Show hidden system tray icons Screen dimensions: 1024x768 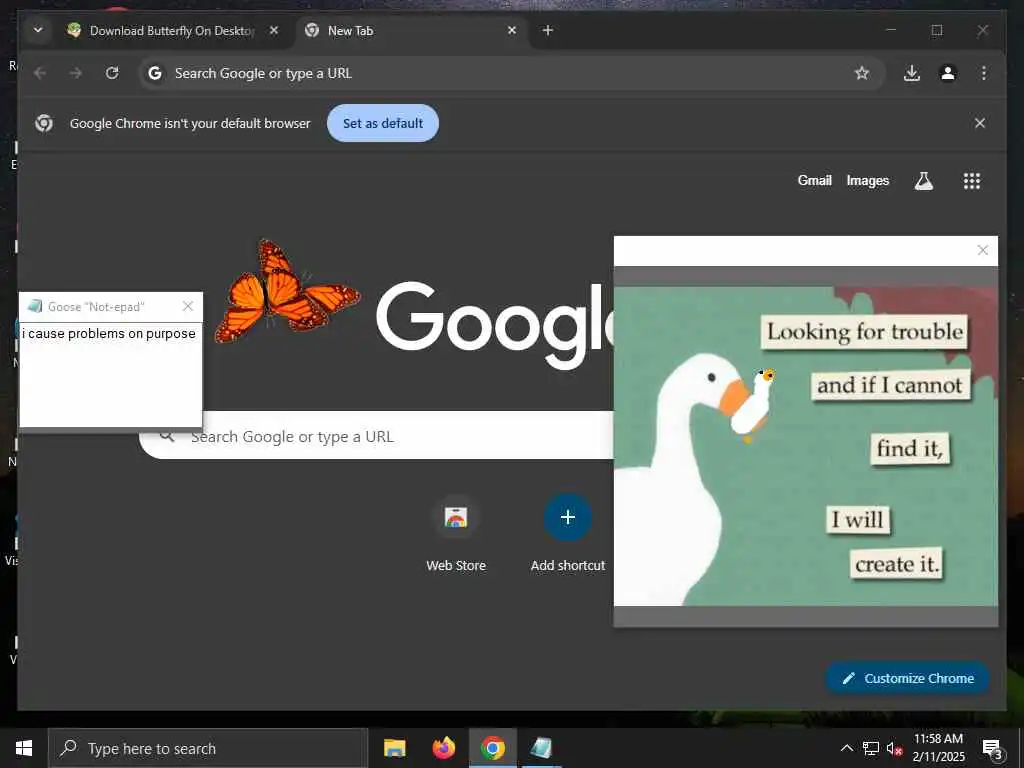[846, 748]
